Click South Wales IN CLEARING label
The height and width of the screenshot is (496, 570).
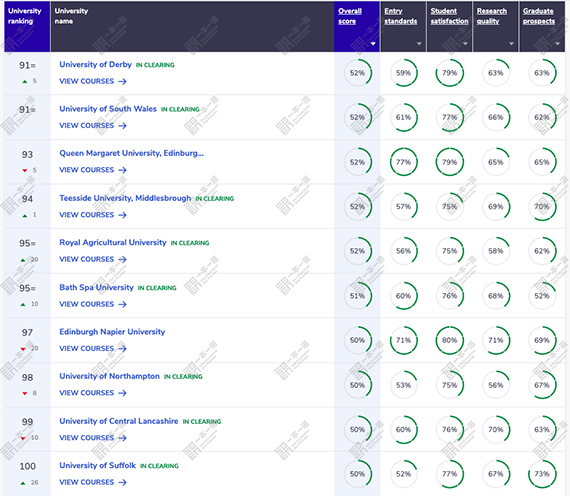pyautogui.click(x=180, y=109)
